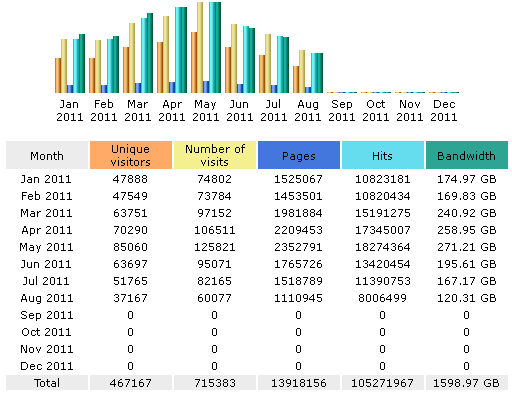This screenshot has width=512, height=397.
Task: Click visits value 97152
Action: pyautogui.click(x=214, y=213)
